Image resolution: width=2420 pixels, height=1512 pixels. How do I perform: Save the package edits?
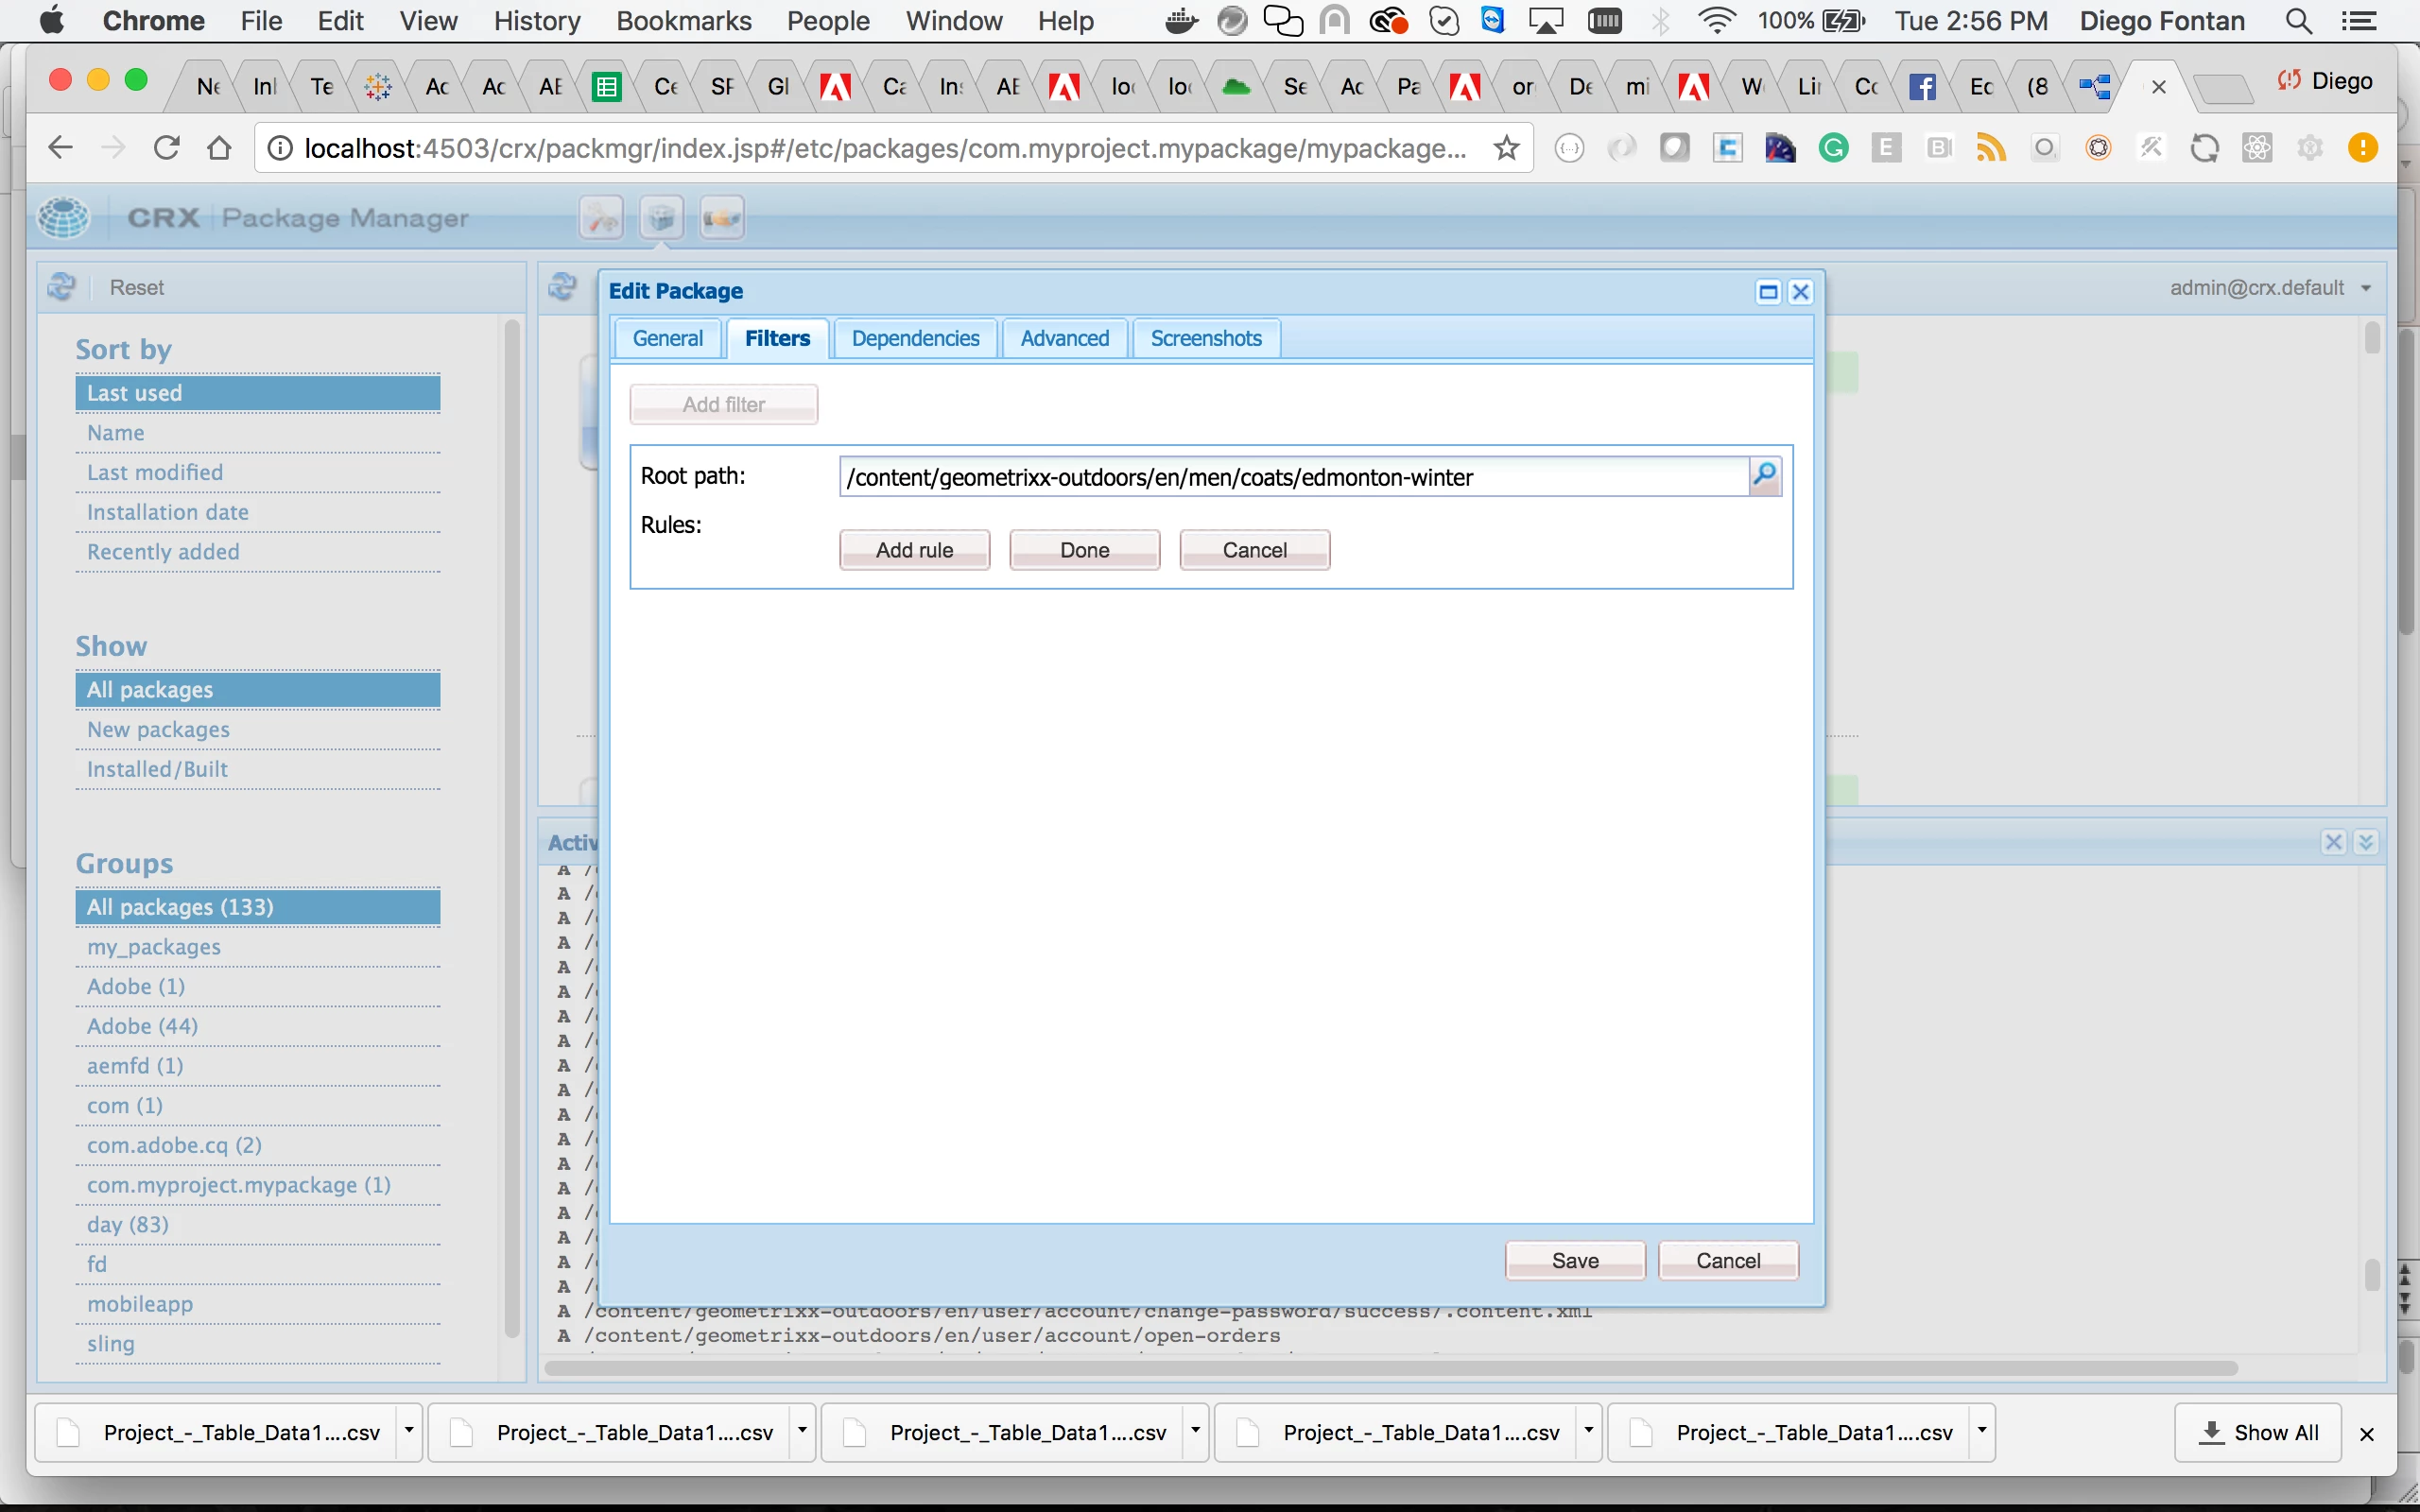(x=1574, y=1260)
